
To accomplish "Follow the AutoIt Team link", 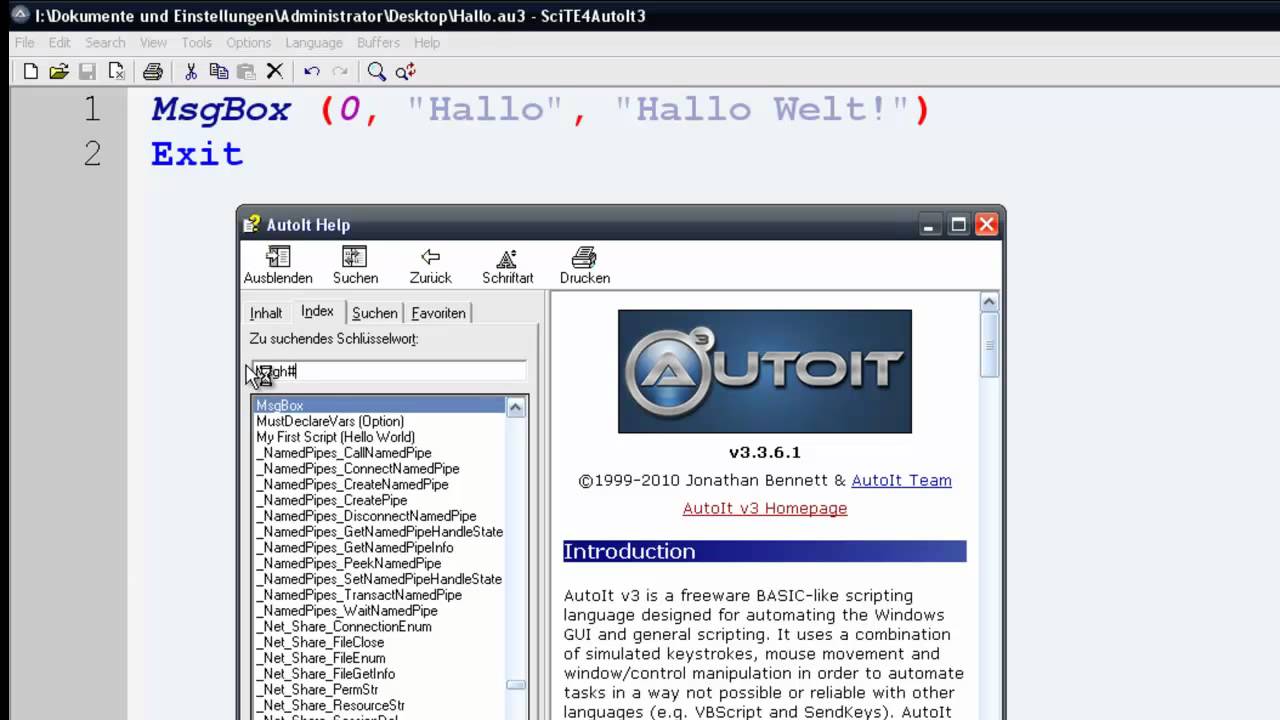I will tap(901, 480).
